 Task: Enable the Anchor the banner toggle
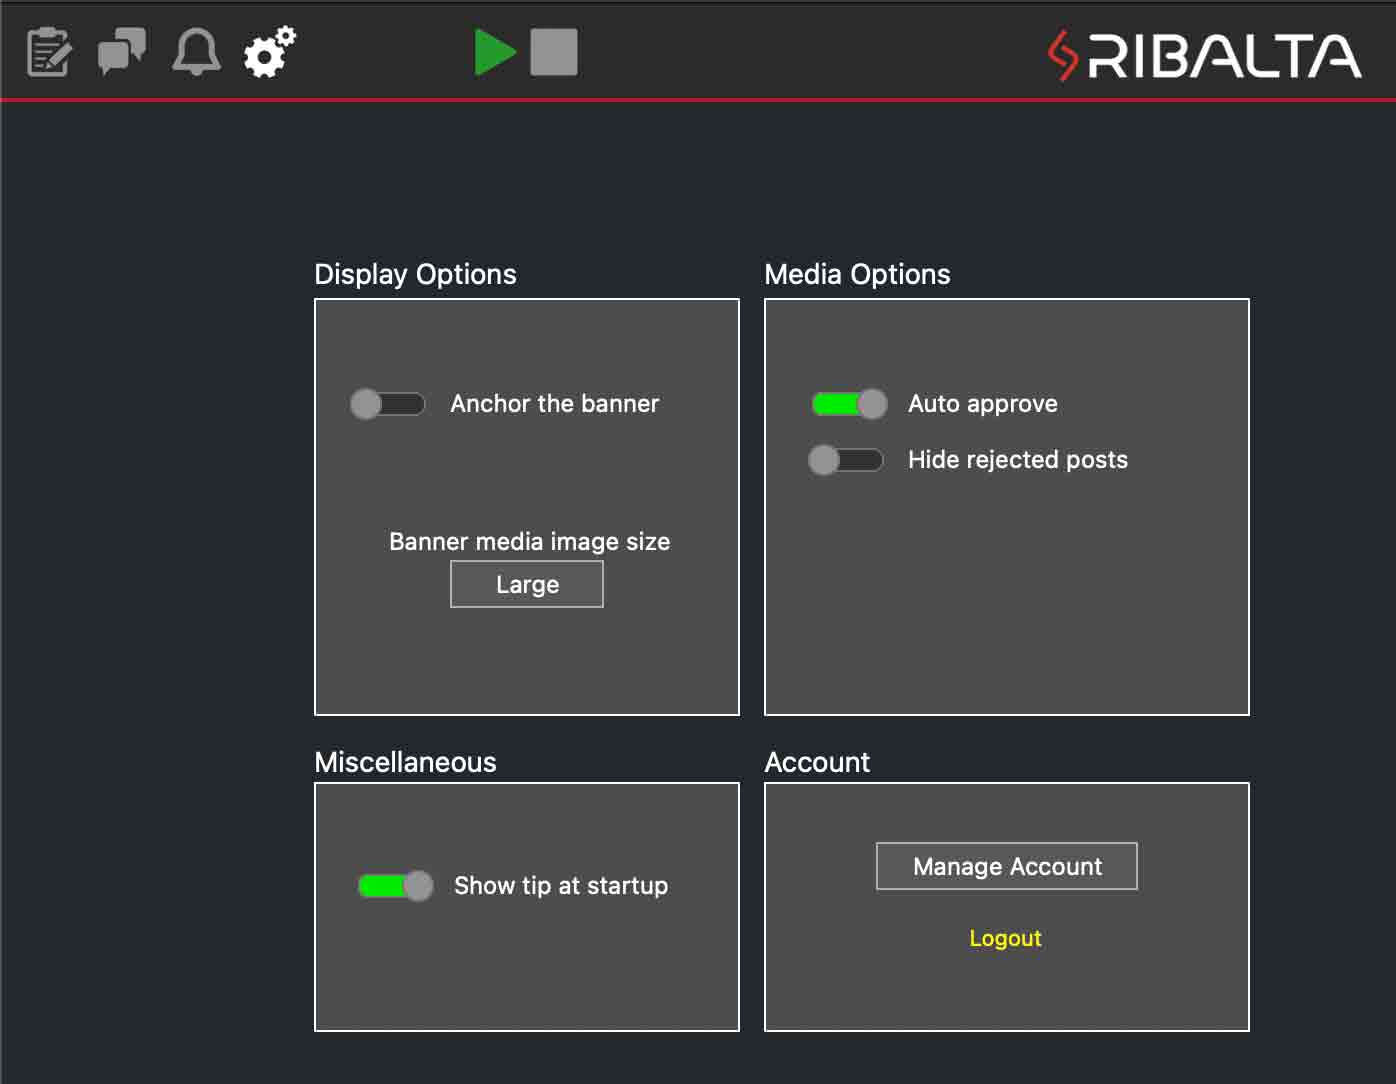click(x=388, y=404)
